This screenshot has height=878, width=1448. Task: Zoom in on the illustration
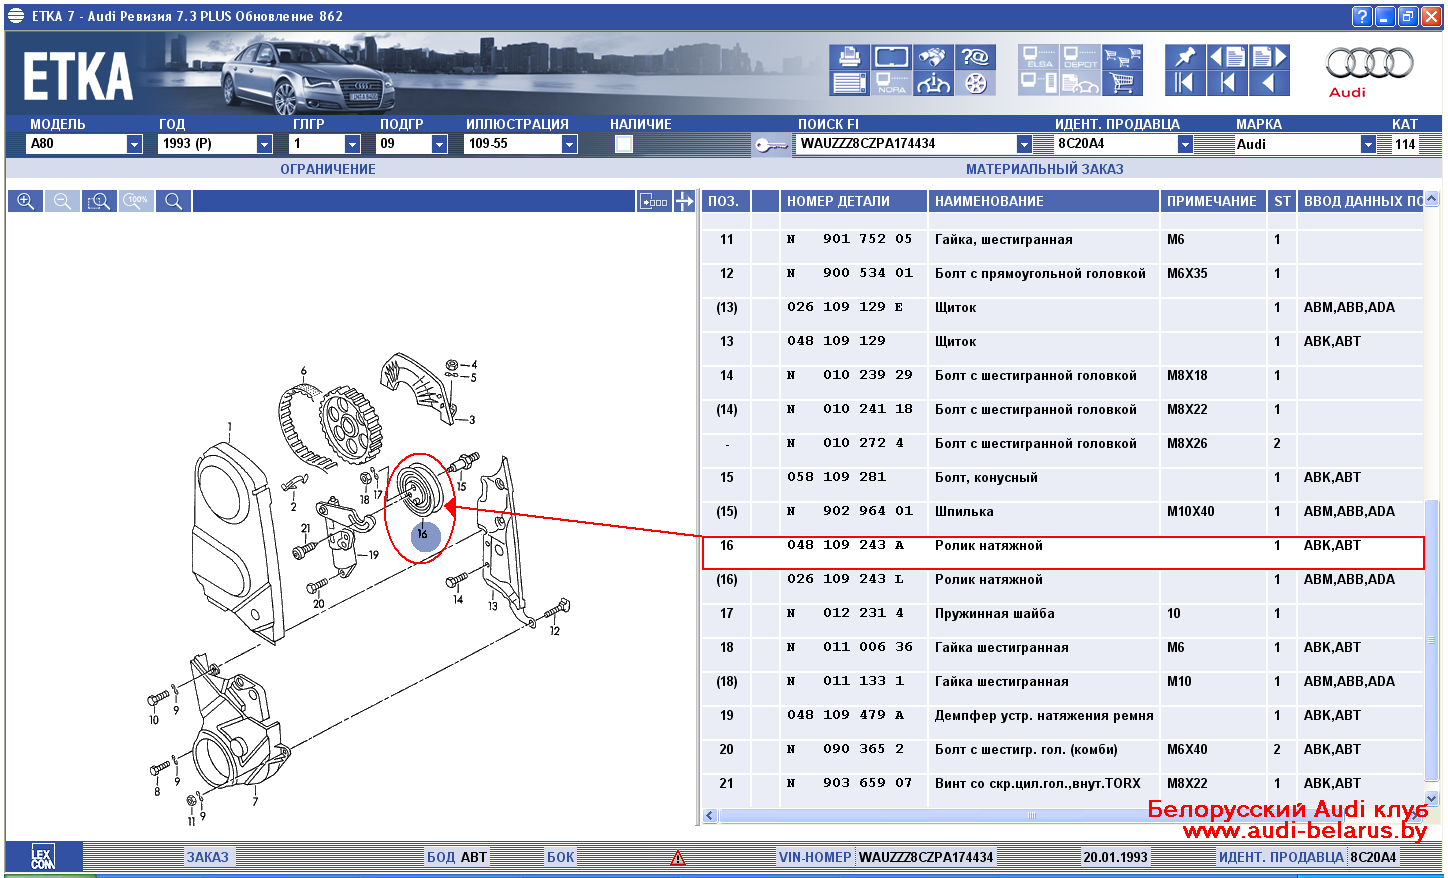26,201
